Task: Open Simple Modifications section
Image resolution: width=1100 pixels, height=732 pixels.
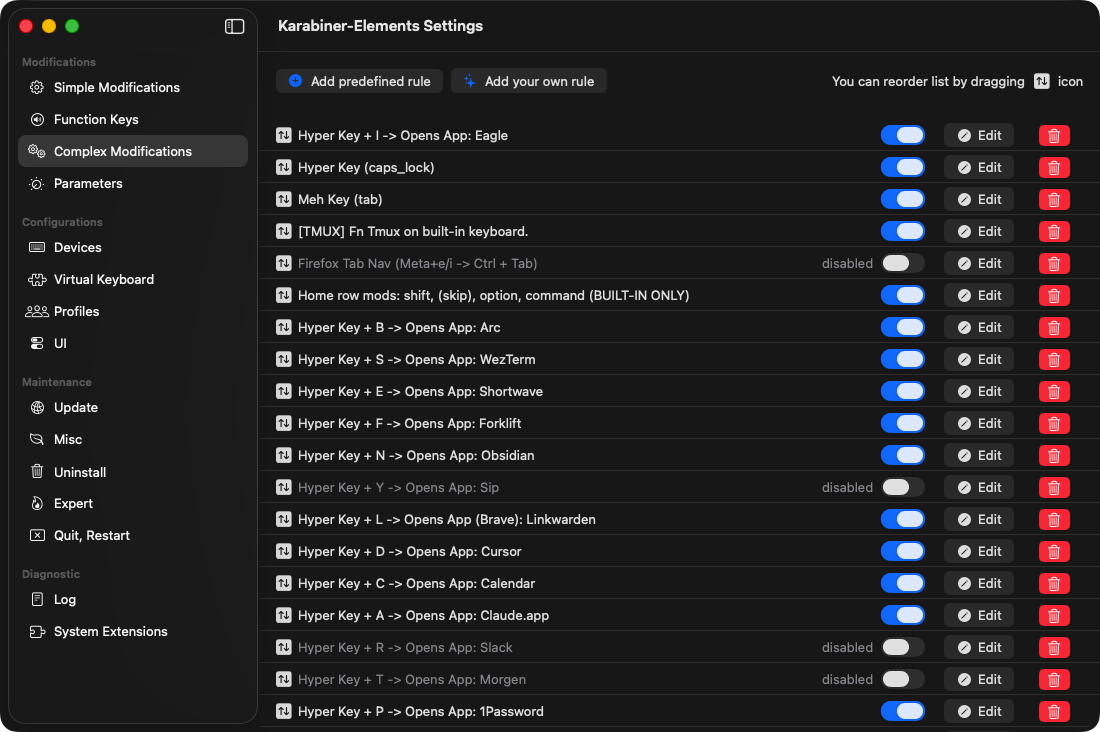Action: pos(133,88)
